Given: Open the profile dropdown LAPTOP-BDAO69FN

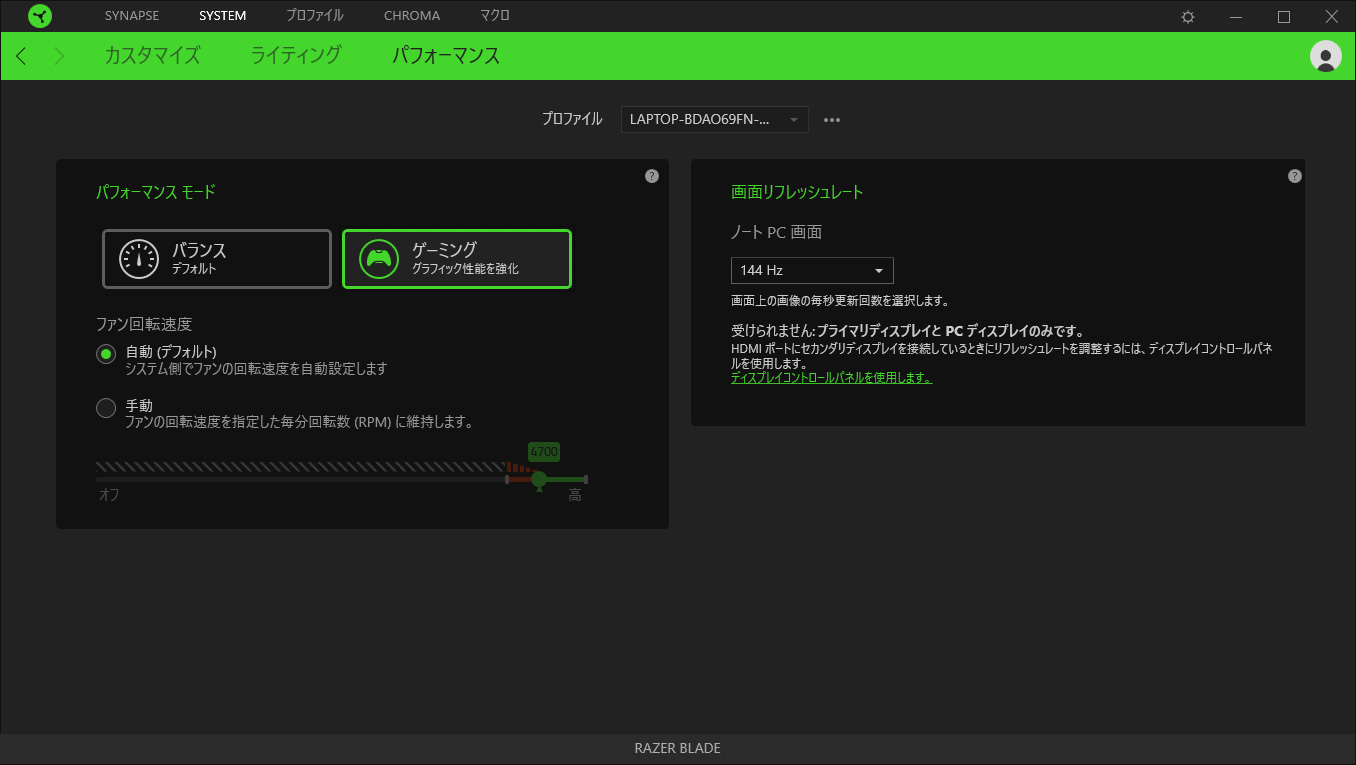Looking at the screenshot, I should click(x=715, y=119).
